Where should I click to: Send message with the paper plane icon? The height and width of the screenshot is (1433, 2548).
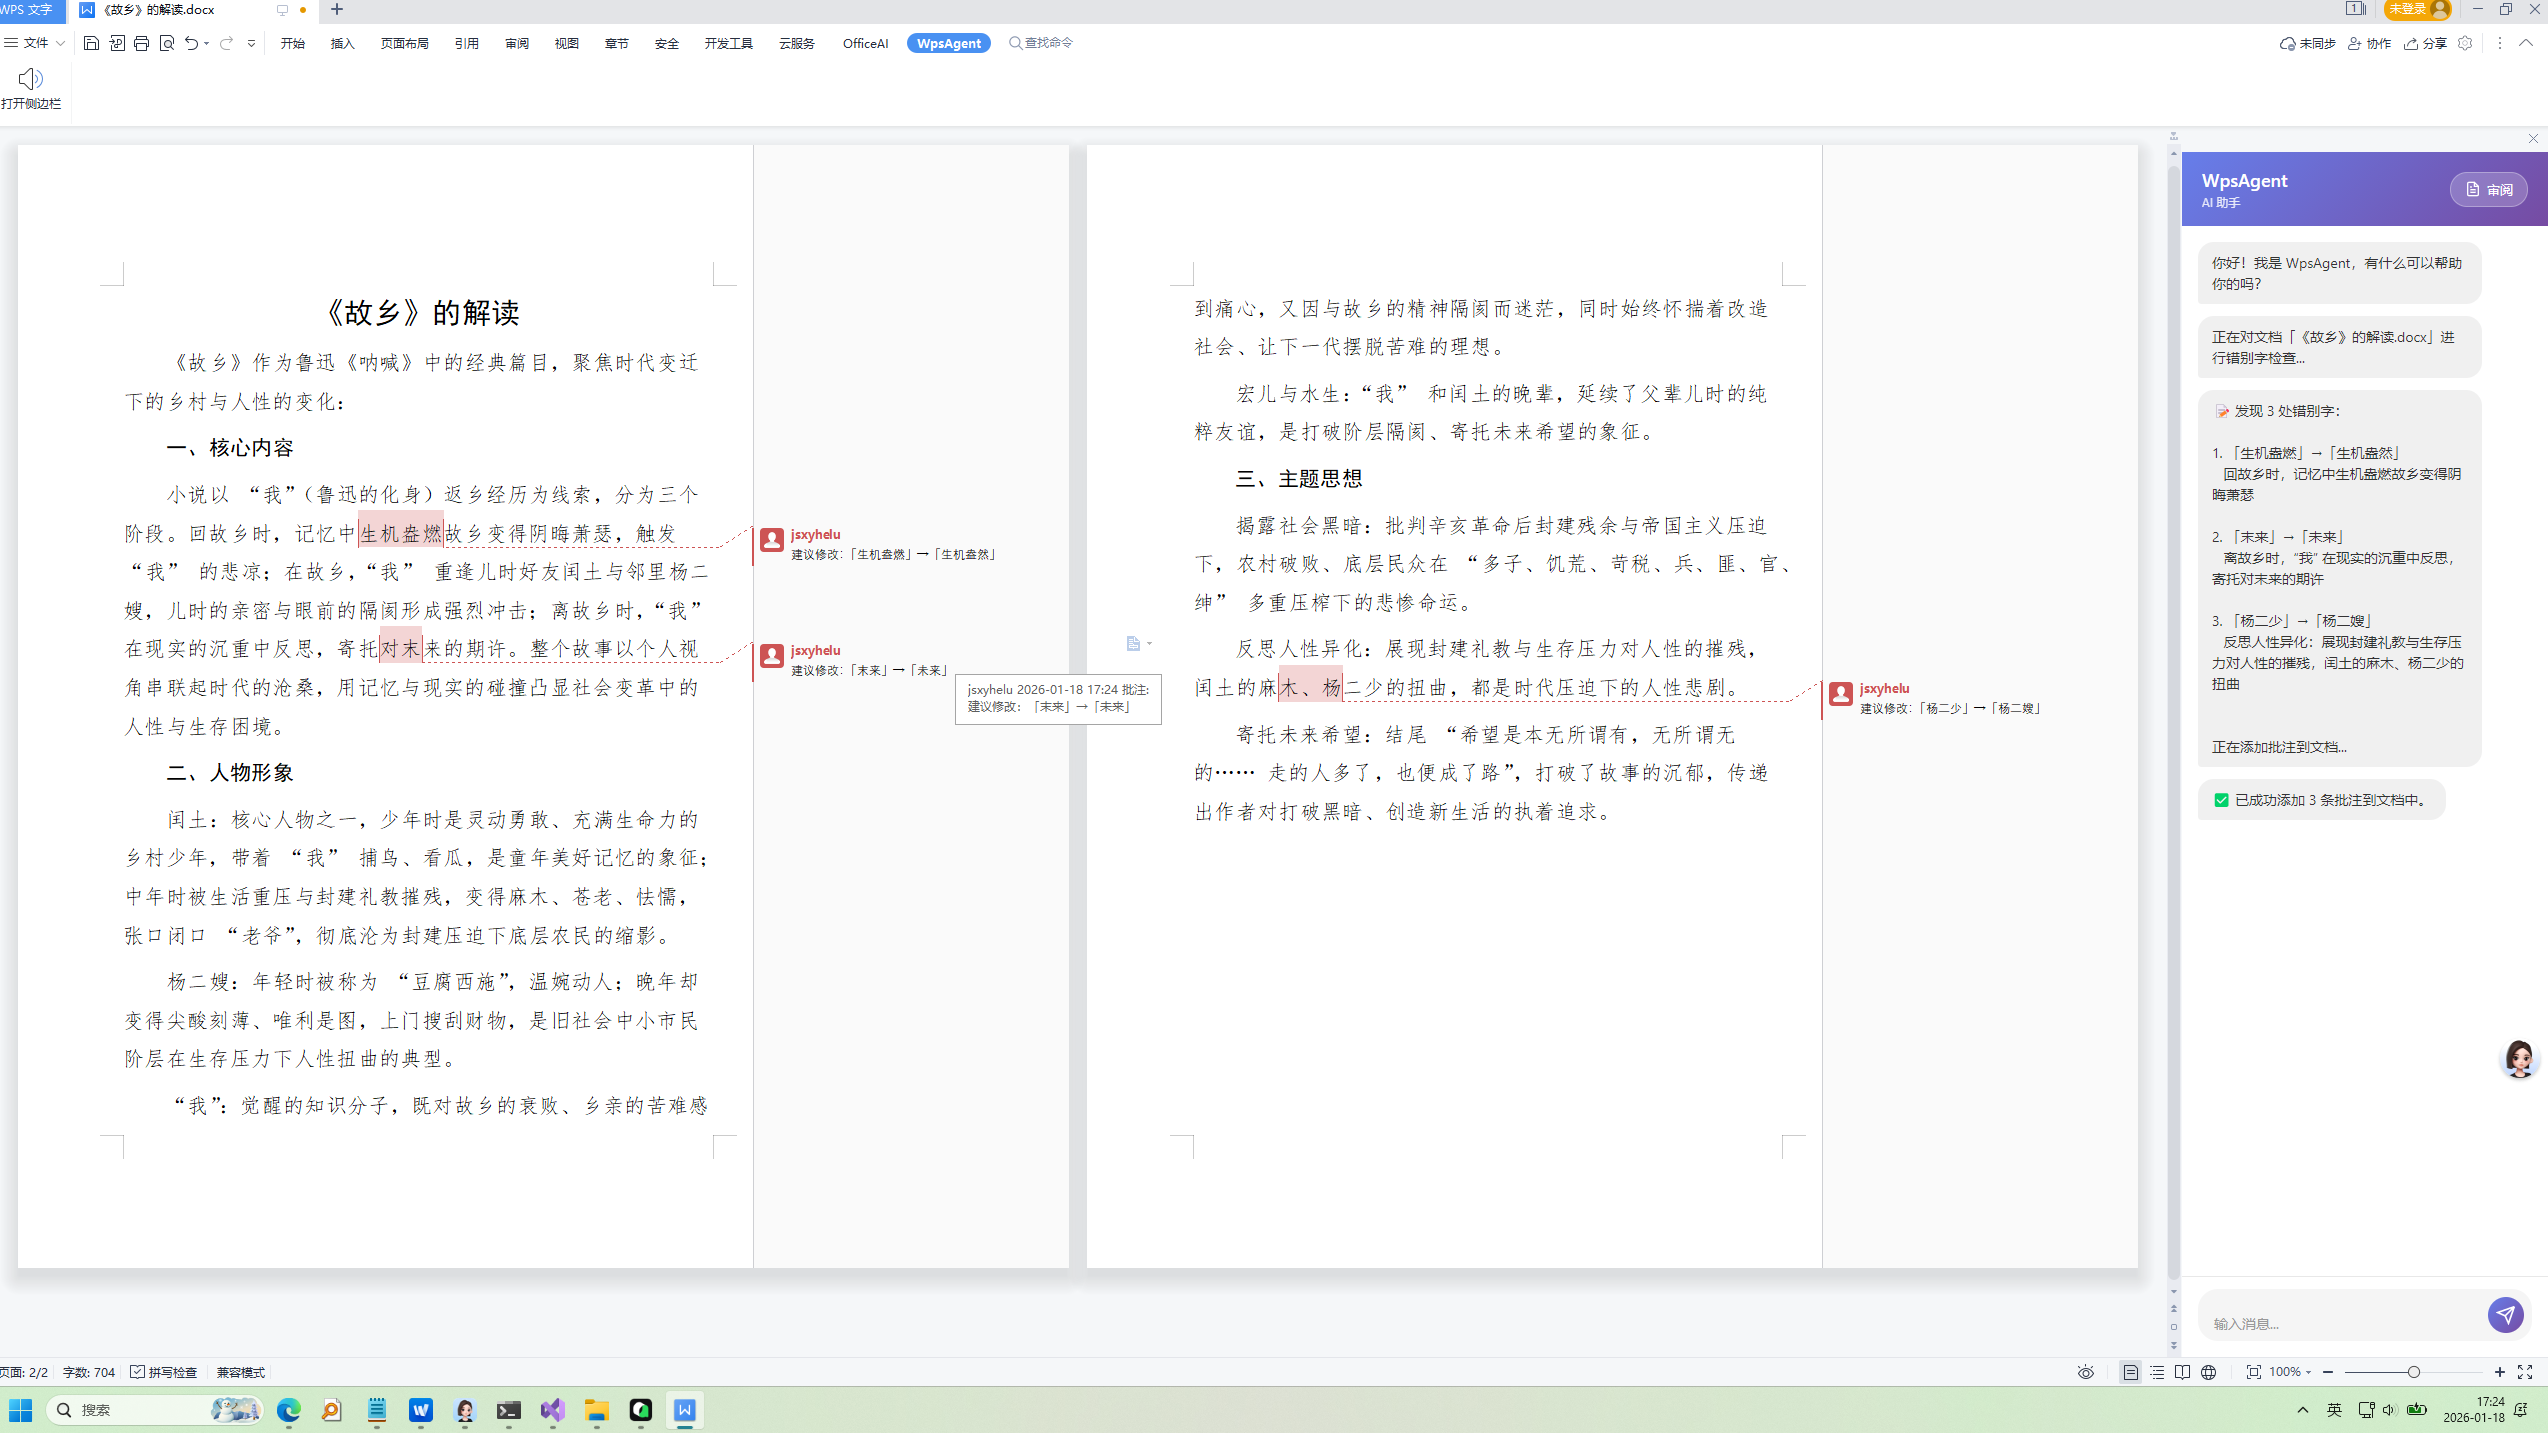[2505, 1315]
